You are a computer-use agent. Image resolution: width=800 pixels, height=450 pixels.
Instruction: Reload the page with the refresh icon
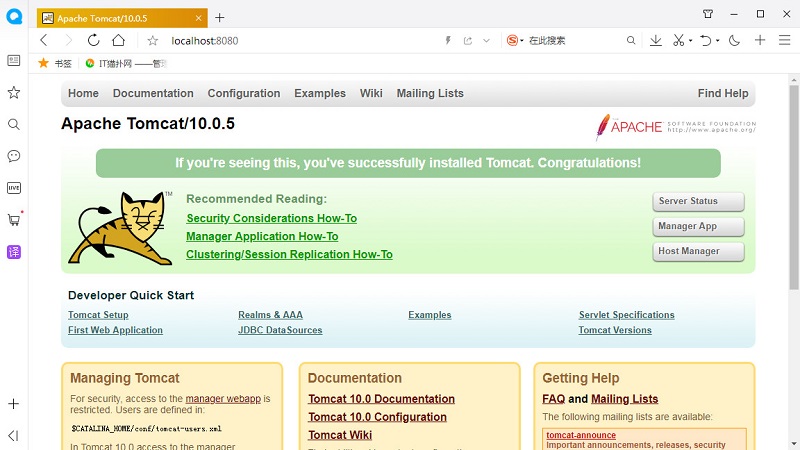tap(93, 40)
